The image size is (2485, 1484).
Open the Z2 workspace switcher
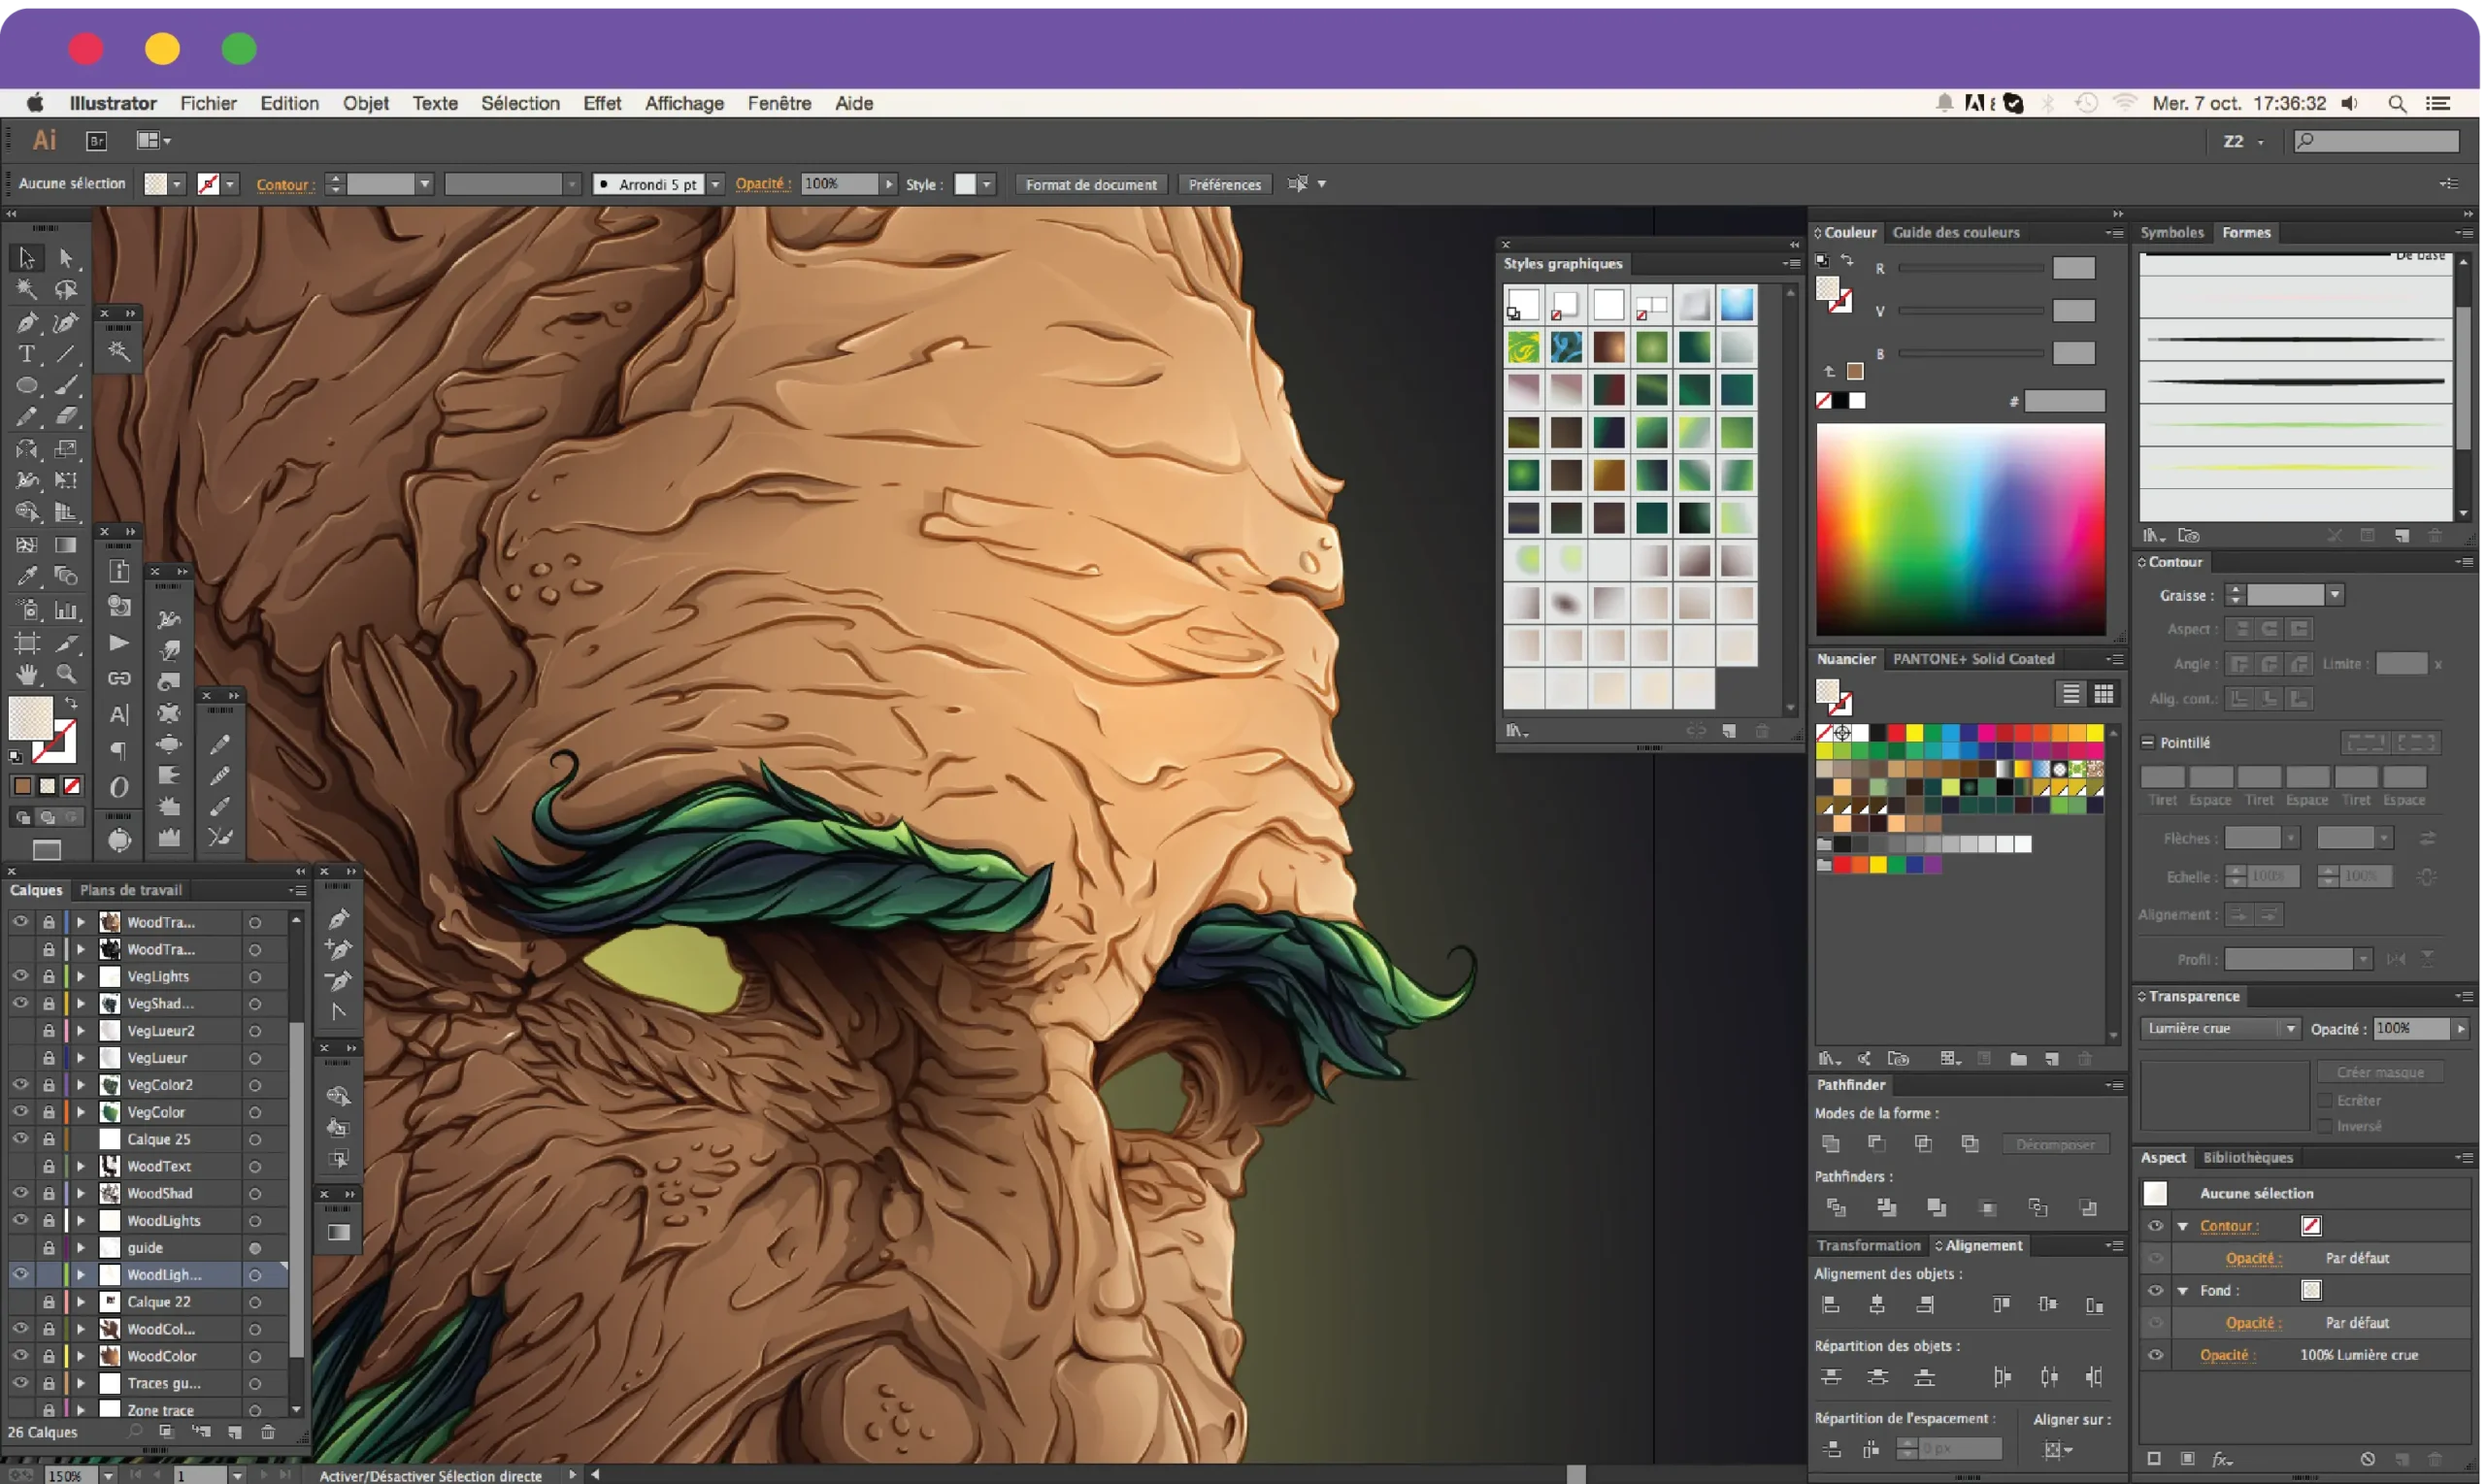coord(2244,142)
